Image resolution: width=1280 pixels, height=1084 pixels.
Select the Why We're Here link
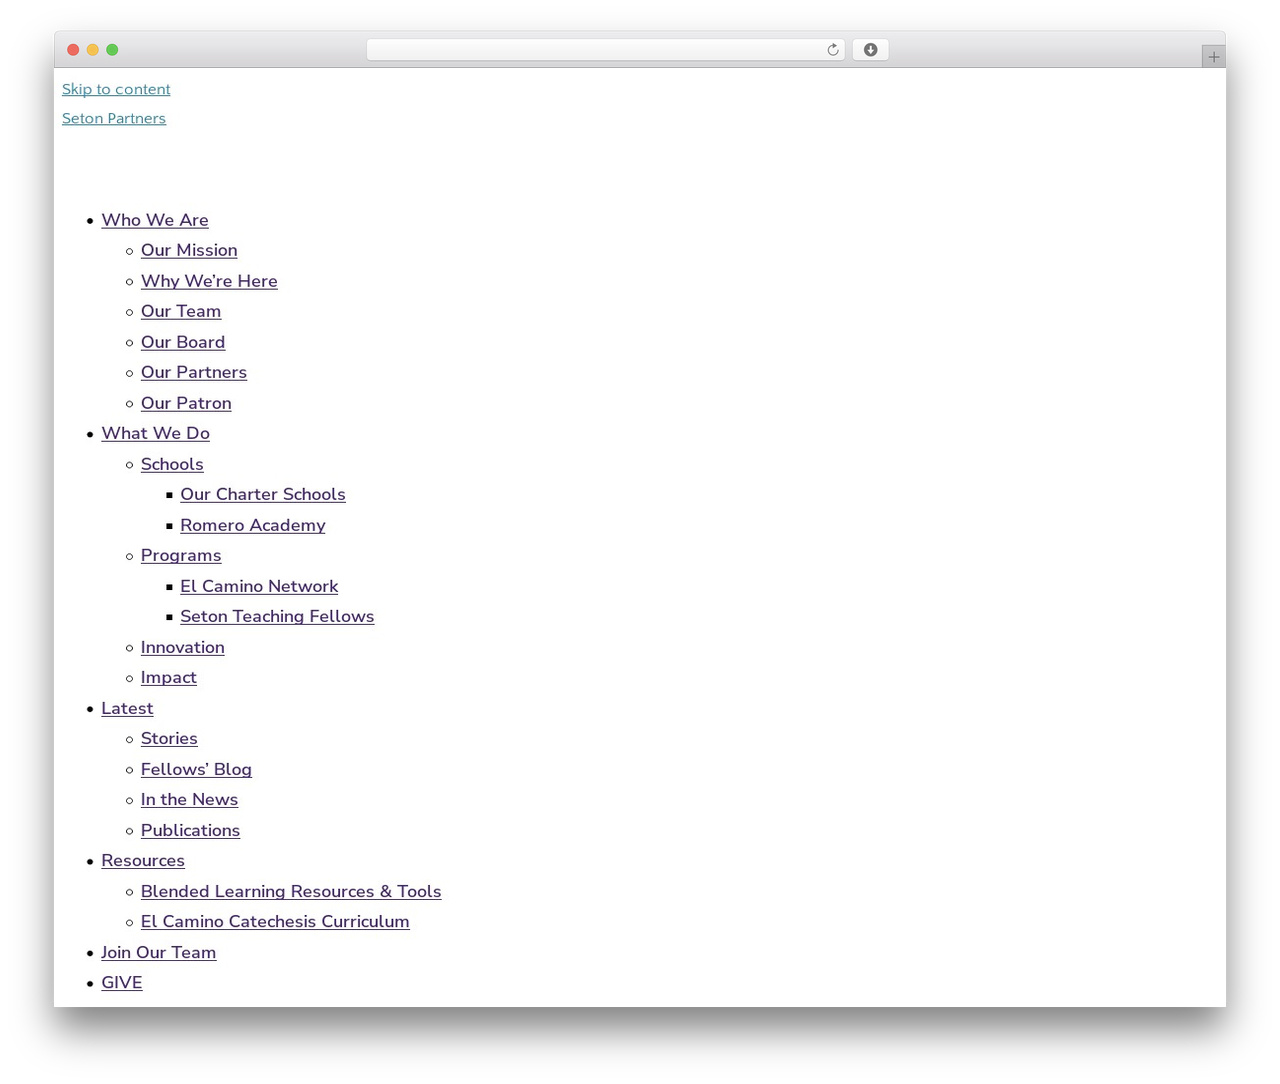pyautogui.click(x=209, y=281)
